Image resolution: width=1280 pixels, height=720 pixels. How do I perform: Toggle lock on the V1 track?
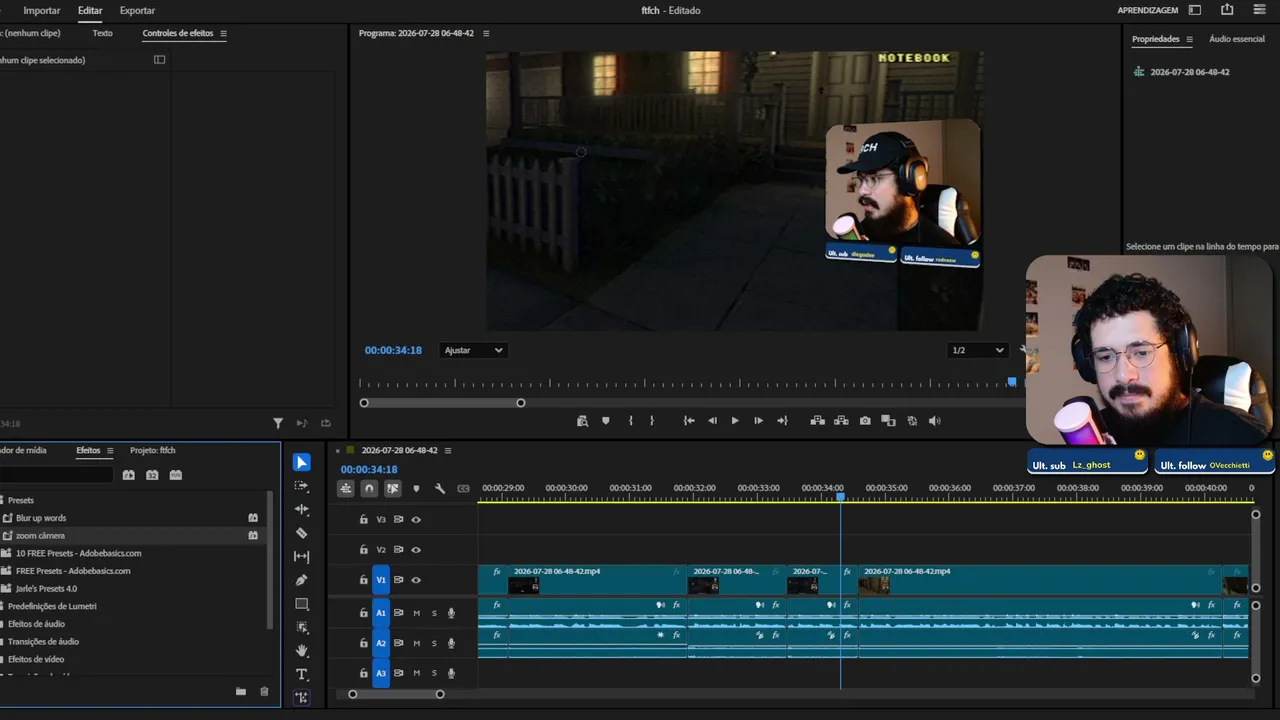pos(364,580)
